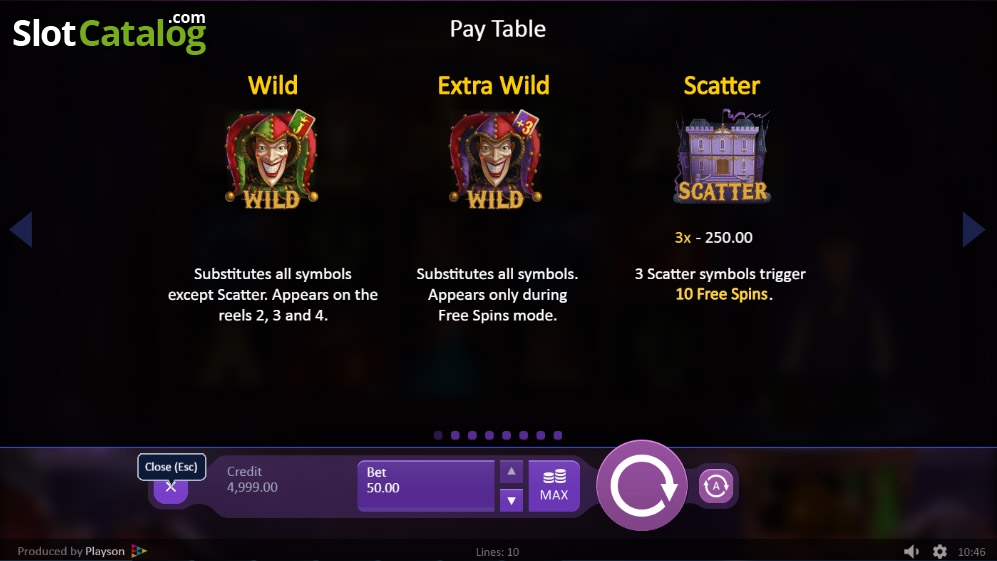This screenshot has width=997, height=561.
Task: Click the Extra Wild +3 jester symbol
Action: point(495,159)
